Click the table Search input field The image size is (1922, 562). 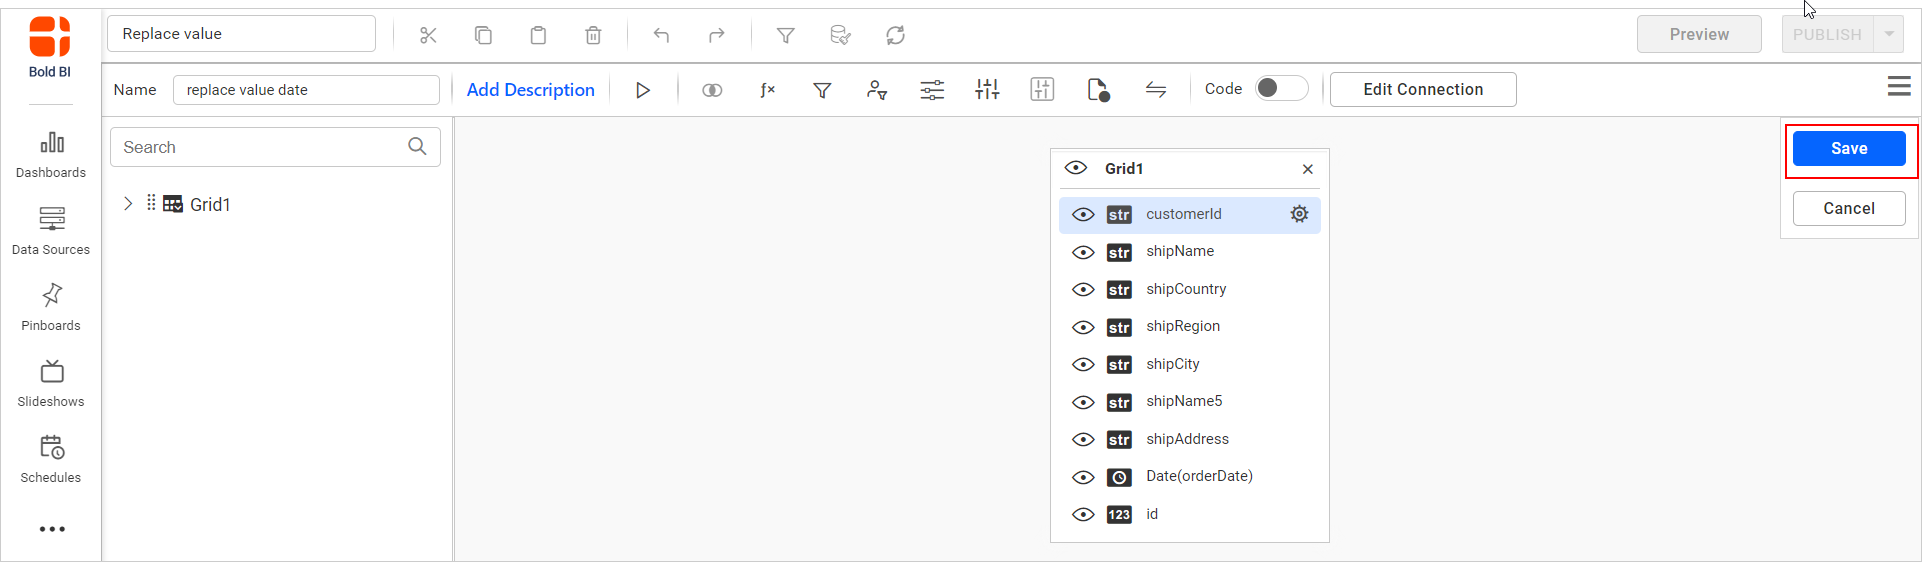point(260,147)
